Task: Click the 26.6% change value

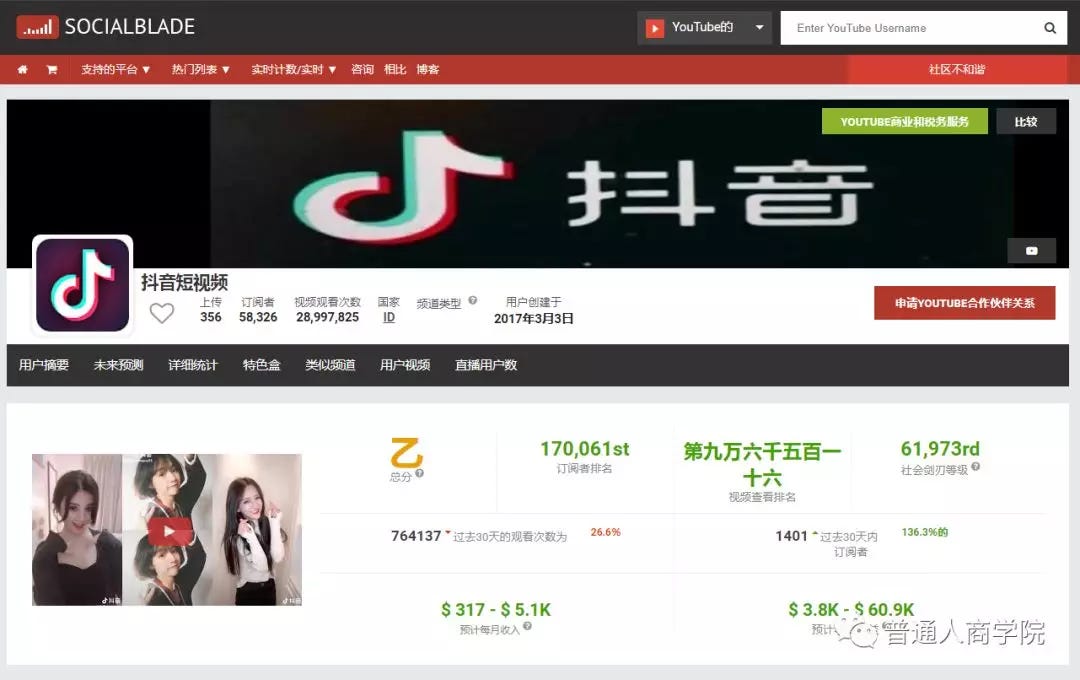Action: tap(605, 532)
